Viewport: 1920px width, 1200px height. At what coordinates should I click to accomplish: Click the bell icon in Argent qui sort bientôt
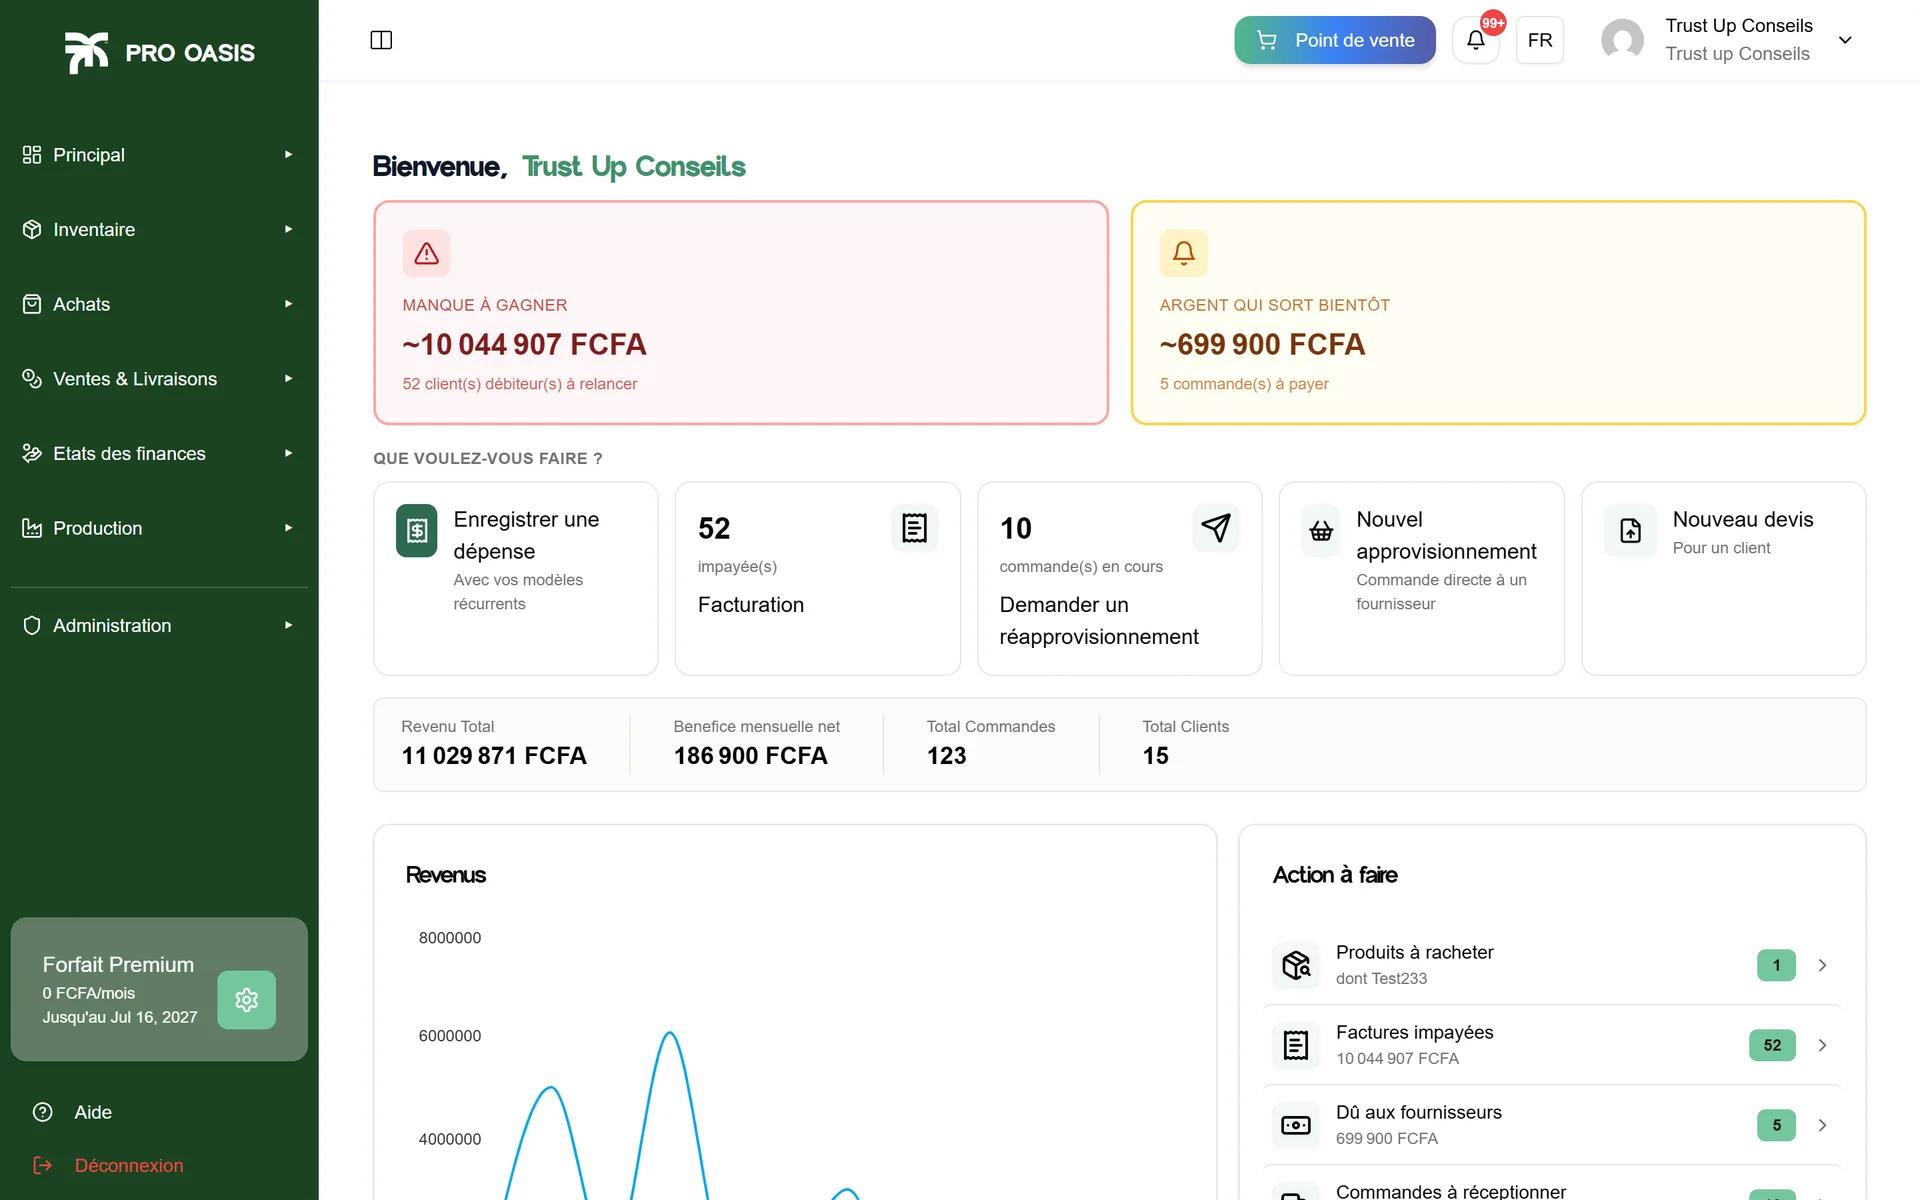point(1183,253)
